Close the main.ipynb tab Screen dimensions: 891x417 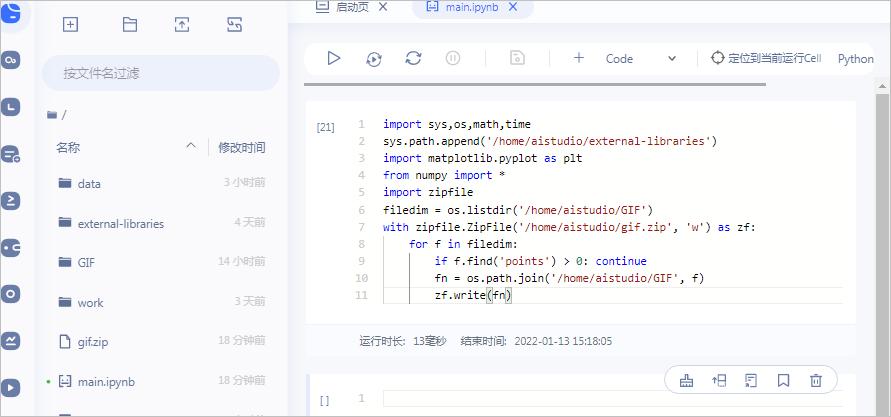click(x=513, y=7)
